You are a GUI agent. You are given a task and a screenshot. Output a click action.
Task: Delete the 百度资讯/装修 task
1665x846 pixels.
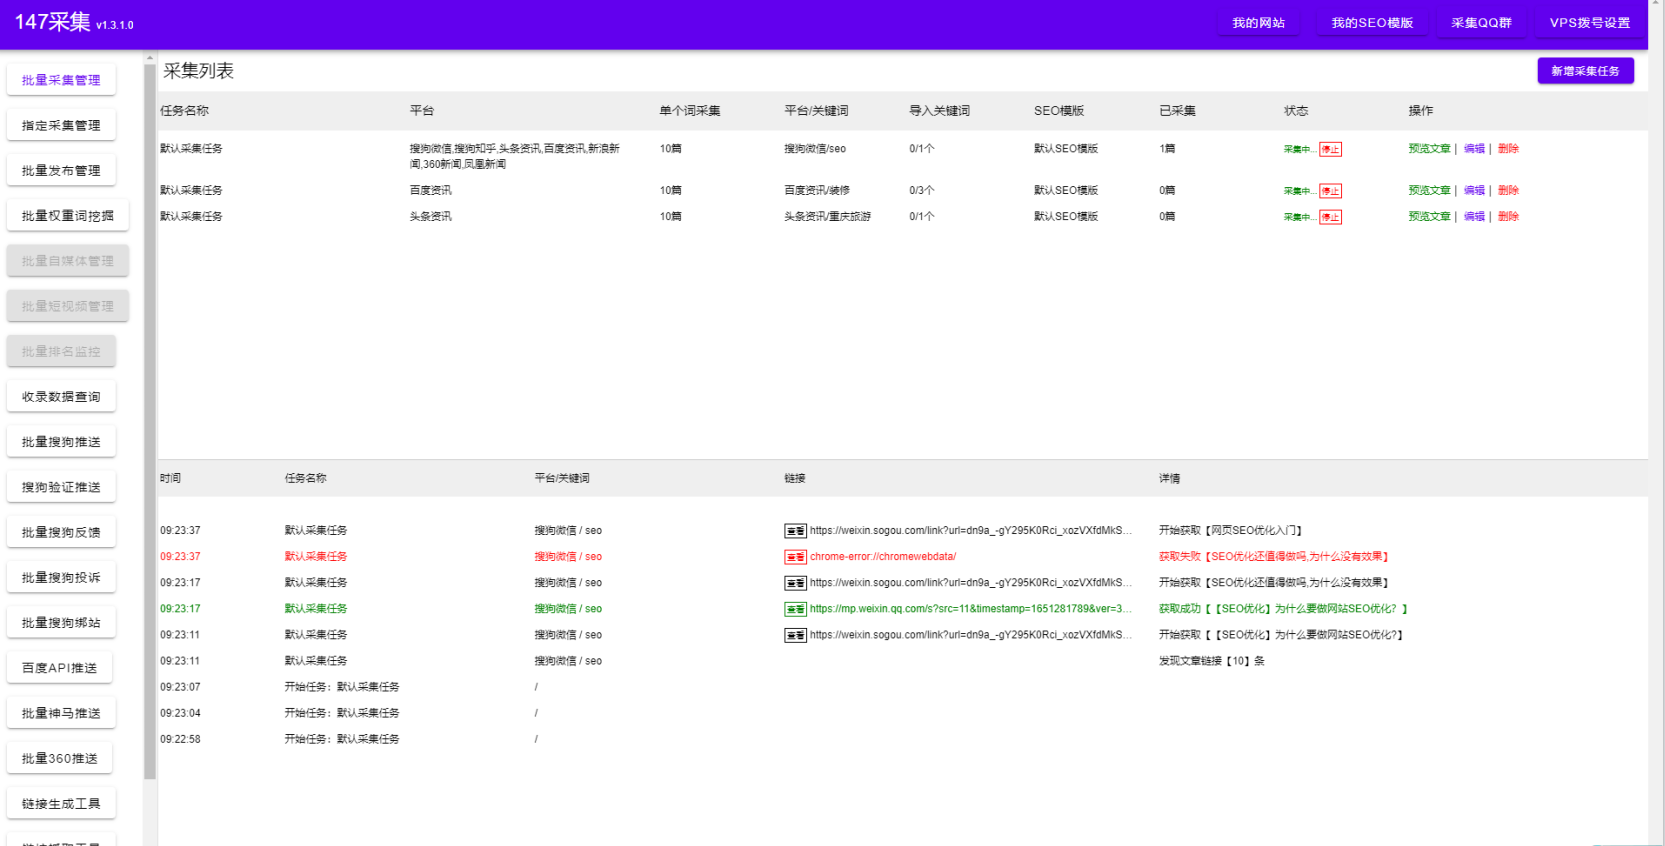point(1508,190)
